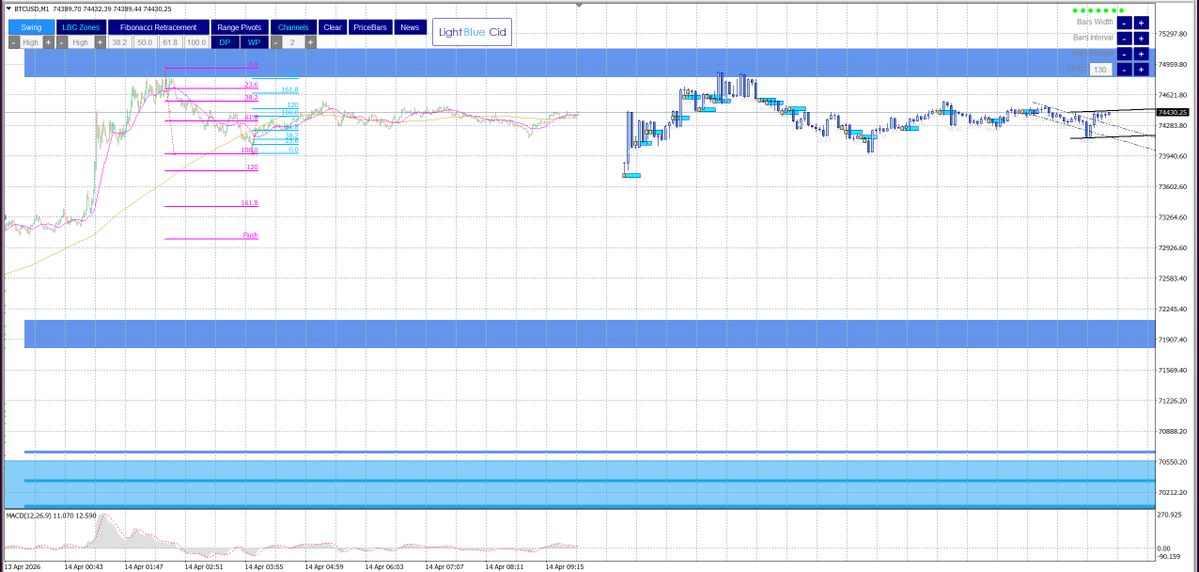Toggle the WP weekly pivots button
Image resolution: width=1199 pixels, height=572 pixels.
click(254, 42)
